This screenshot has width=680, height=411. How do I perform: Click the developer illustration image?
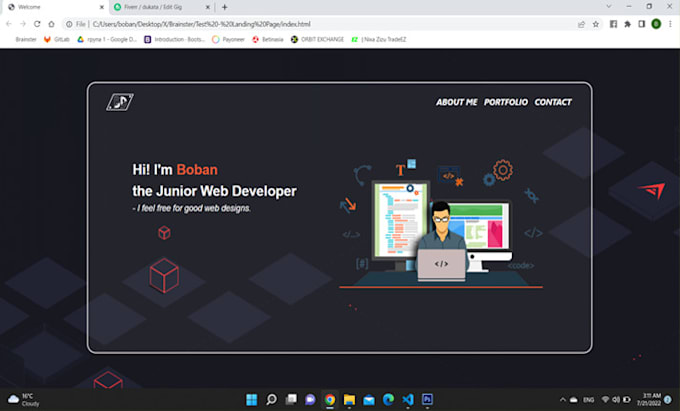(x=441, y=223)
